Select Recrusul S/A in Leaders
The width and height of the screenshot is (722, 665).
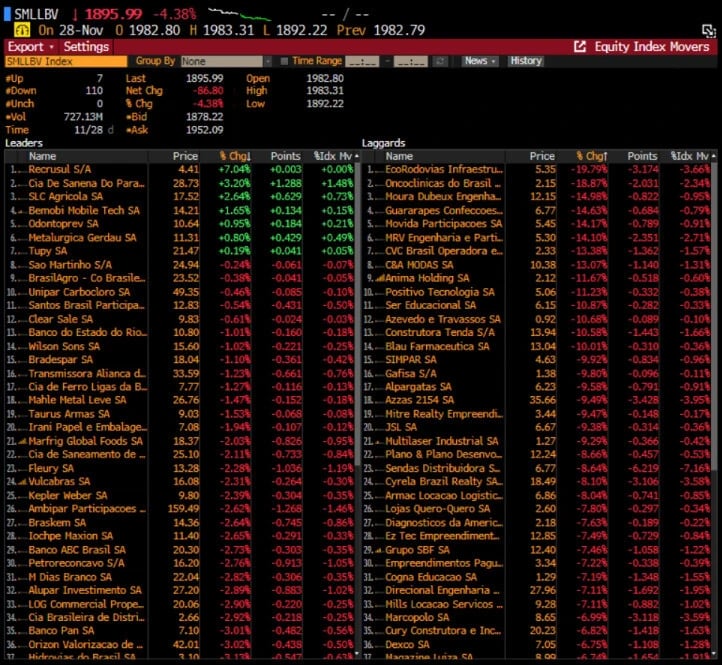point(180,169)
